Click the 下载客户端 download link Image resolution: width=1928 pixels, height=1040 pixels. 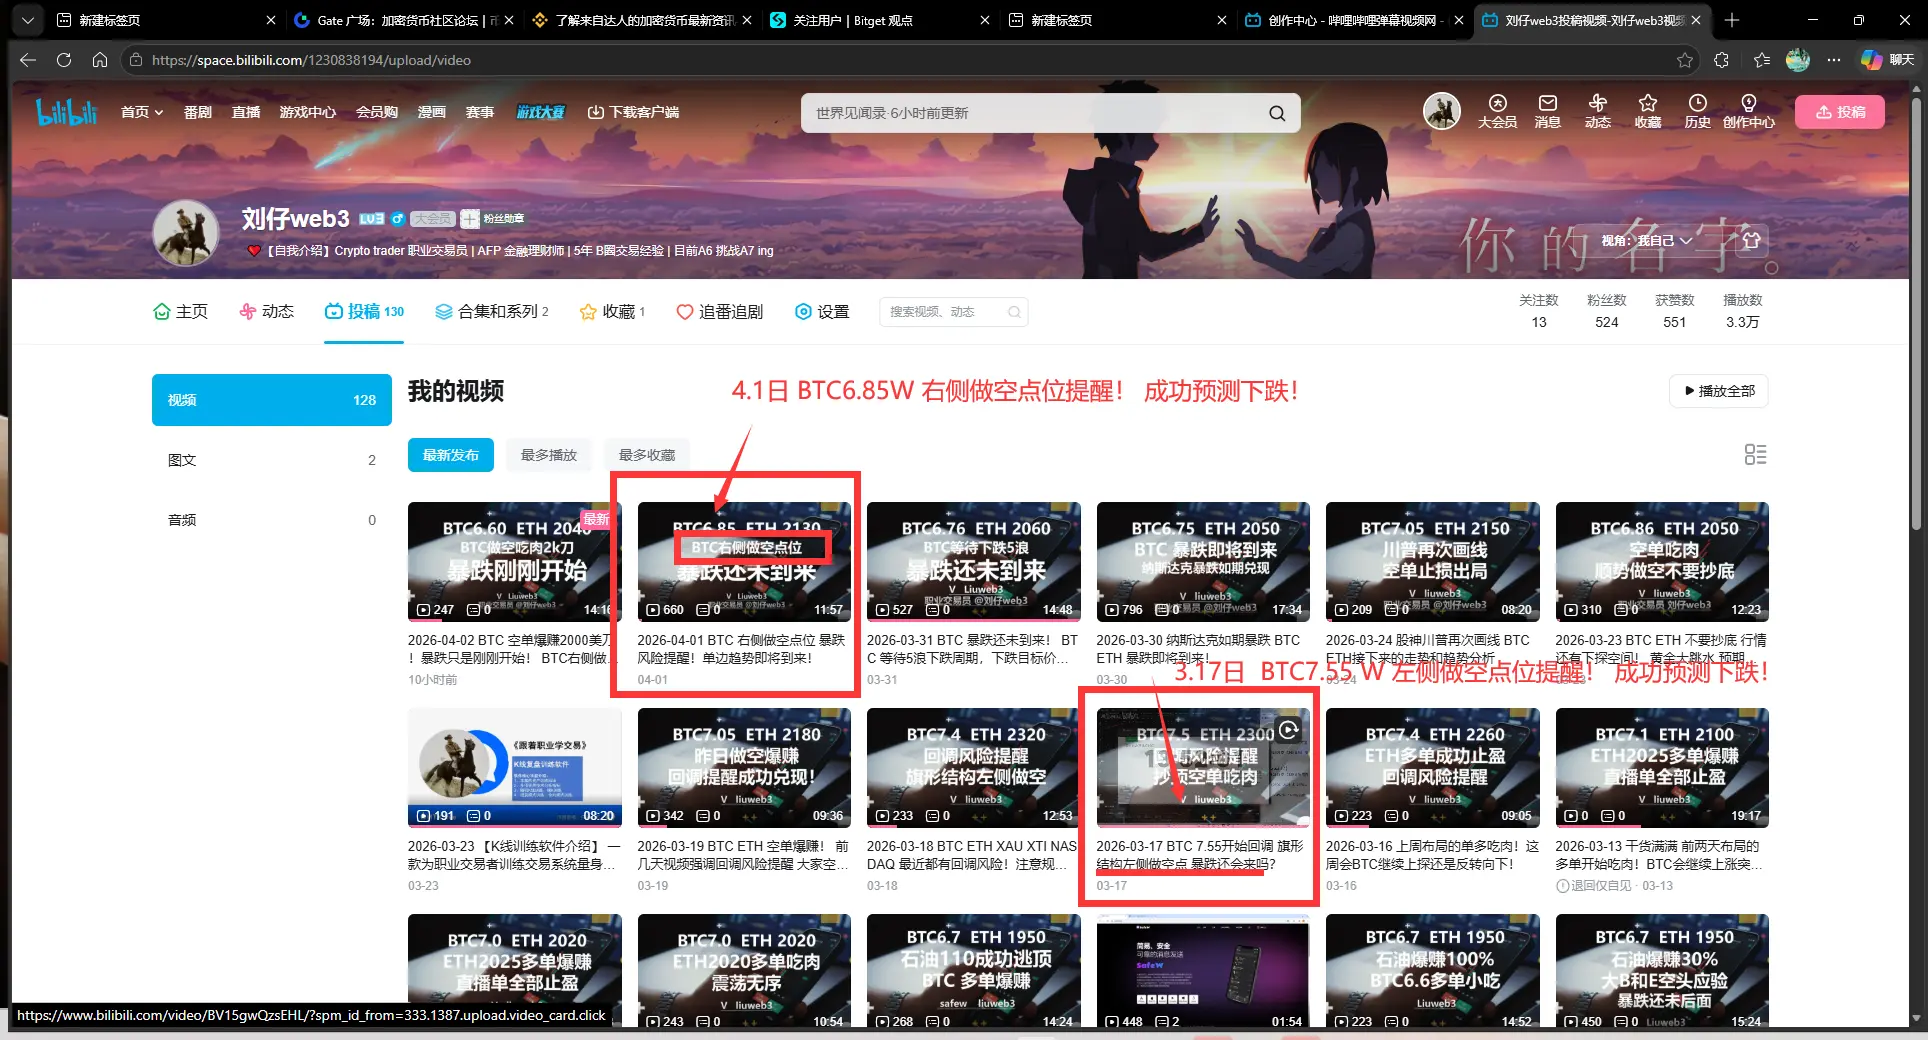click(633, 112)
